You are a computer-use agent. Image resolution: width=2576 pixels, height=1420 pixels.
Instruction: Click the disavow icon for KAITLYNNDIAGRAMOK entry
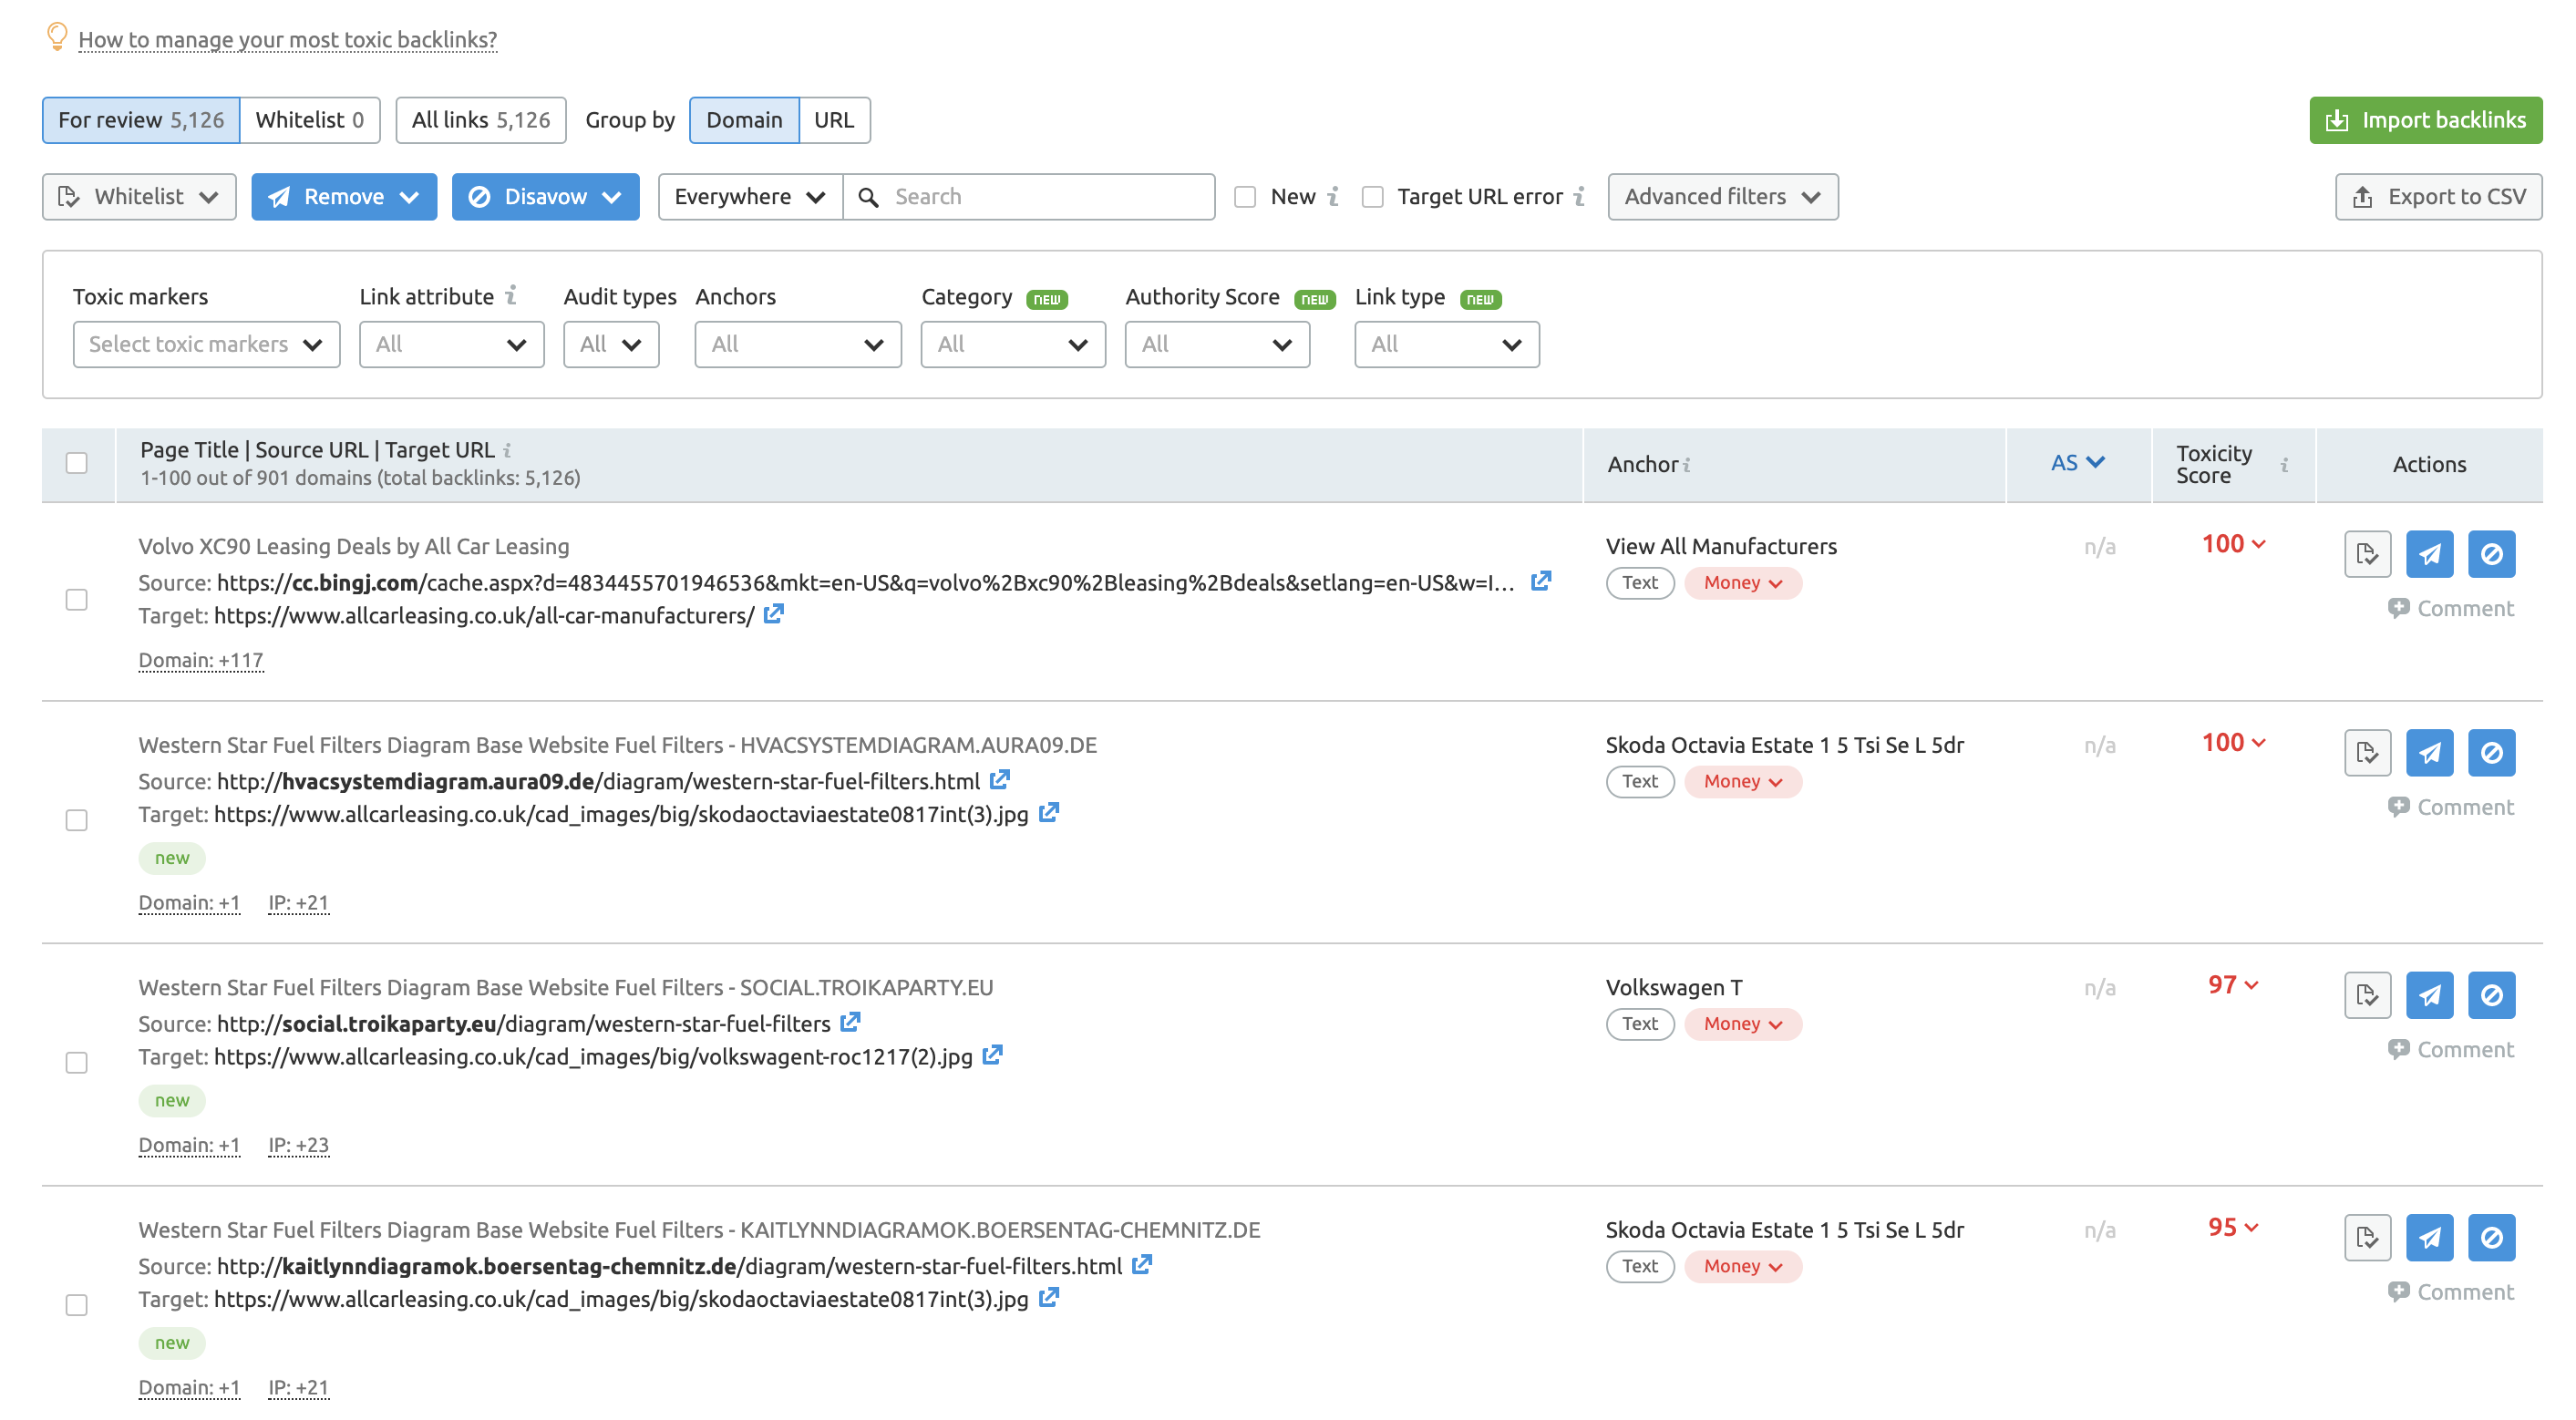2492,1237
